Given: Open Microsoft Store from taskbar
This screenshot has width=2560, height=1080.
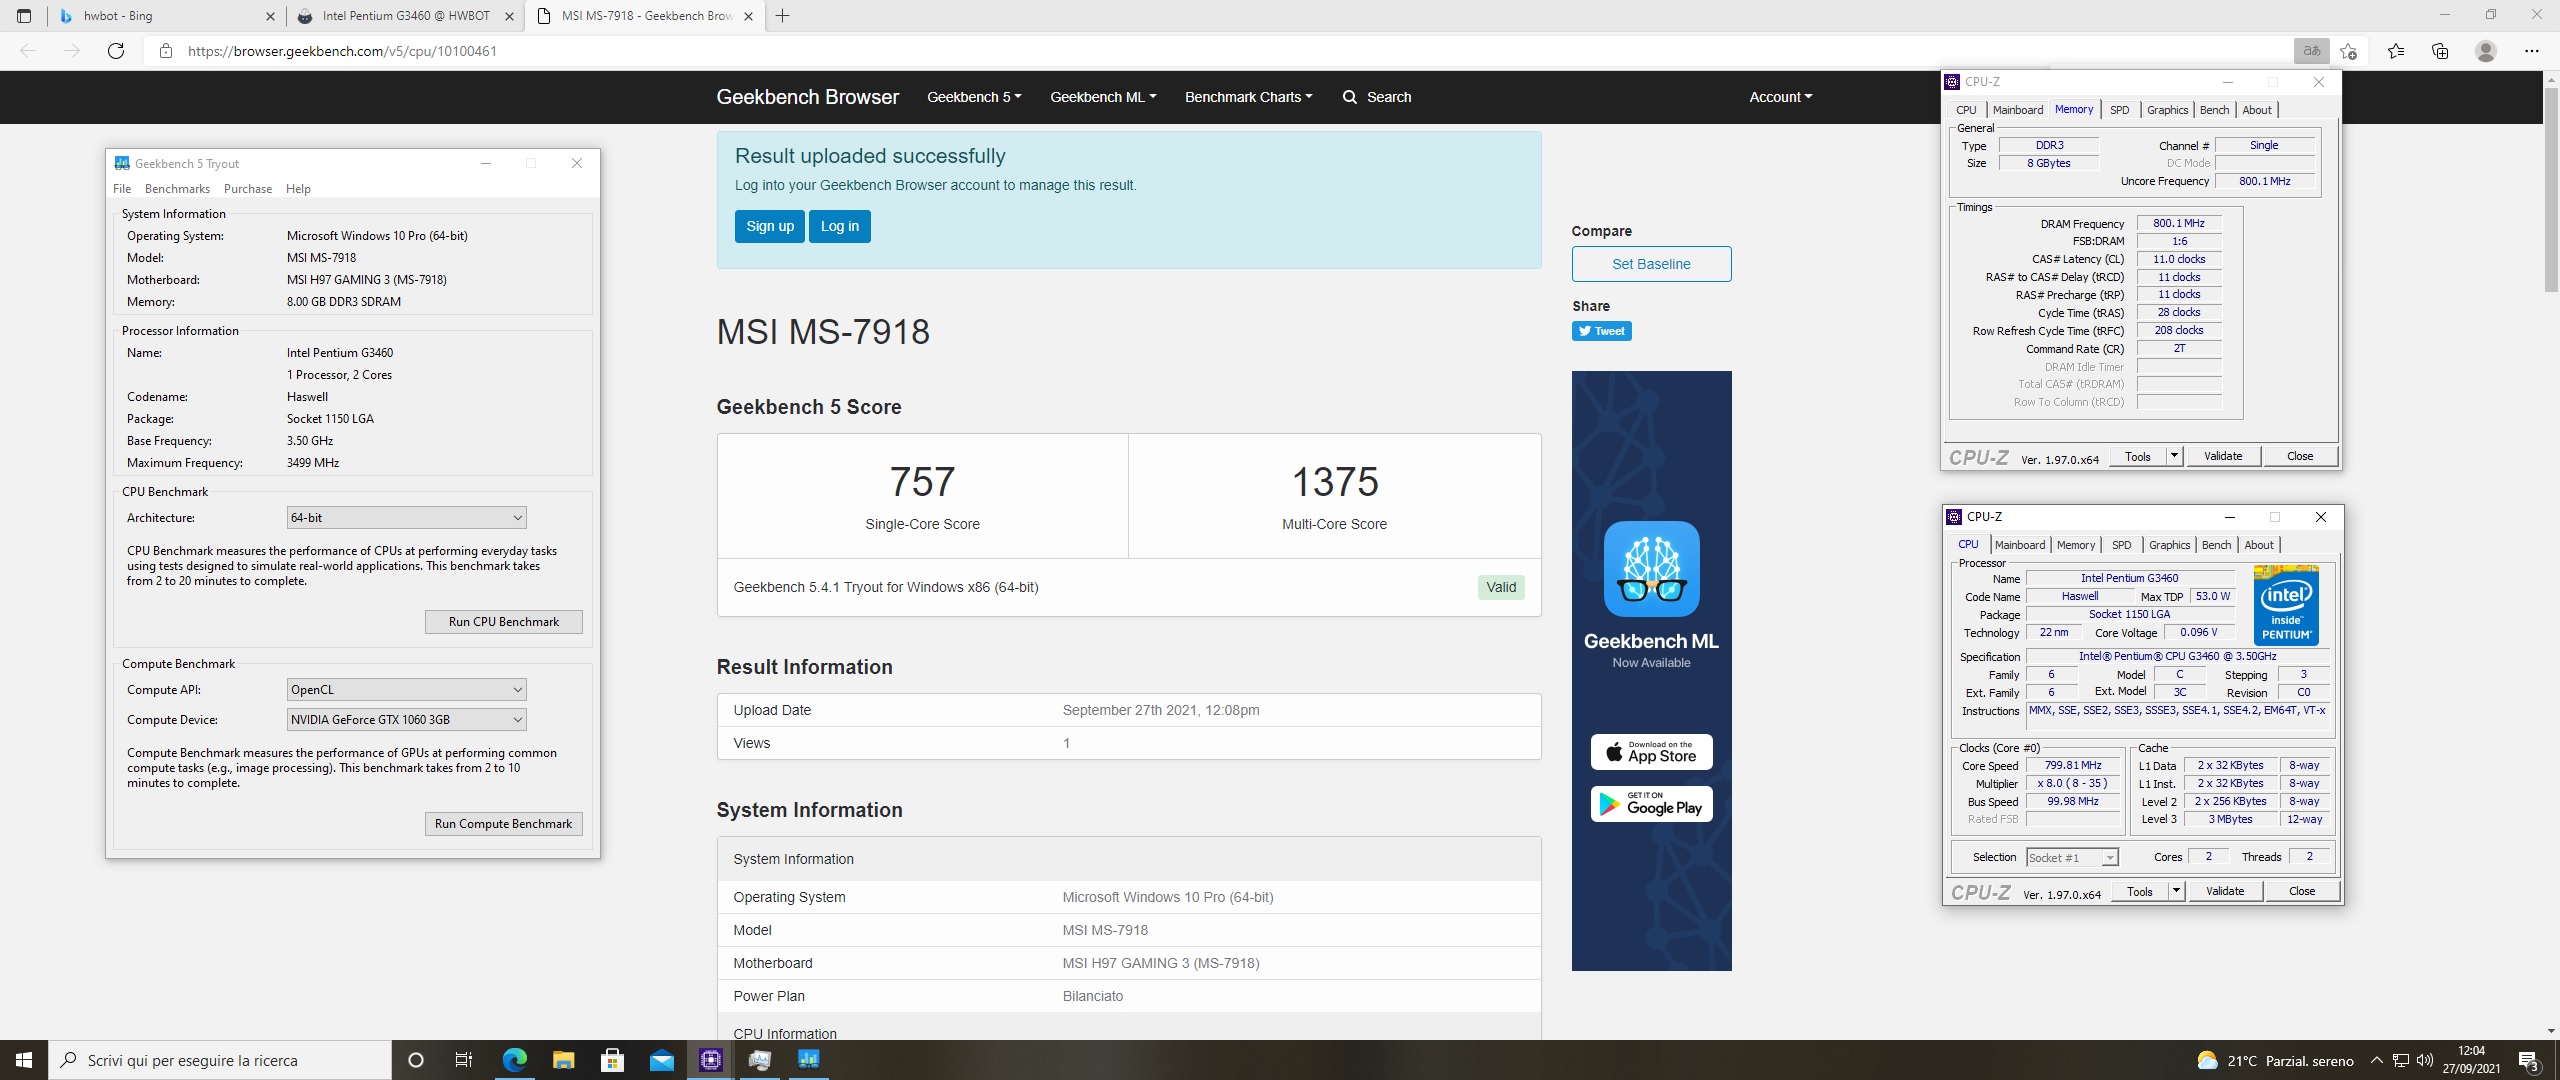Looking at the screenshot, I should [612, 1060].
